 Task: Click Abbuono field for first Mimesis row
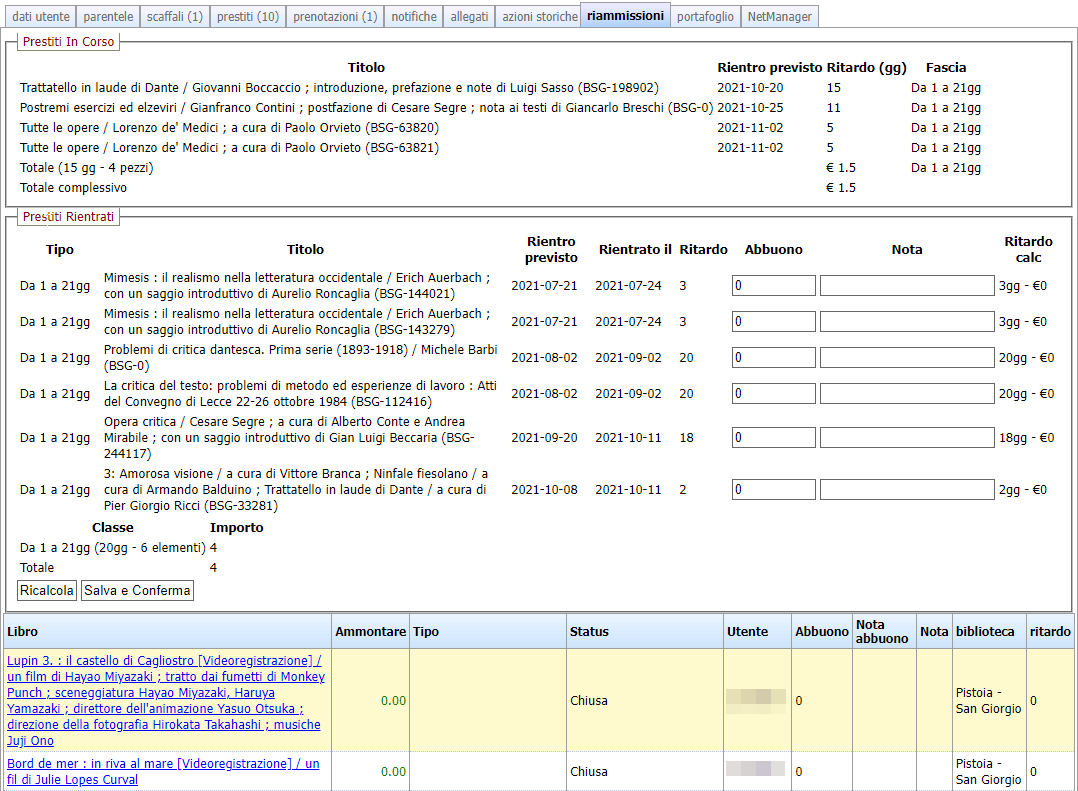coord(773,286)
